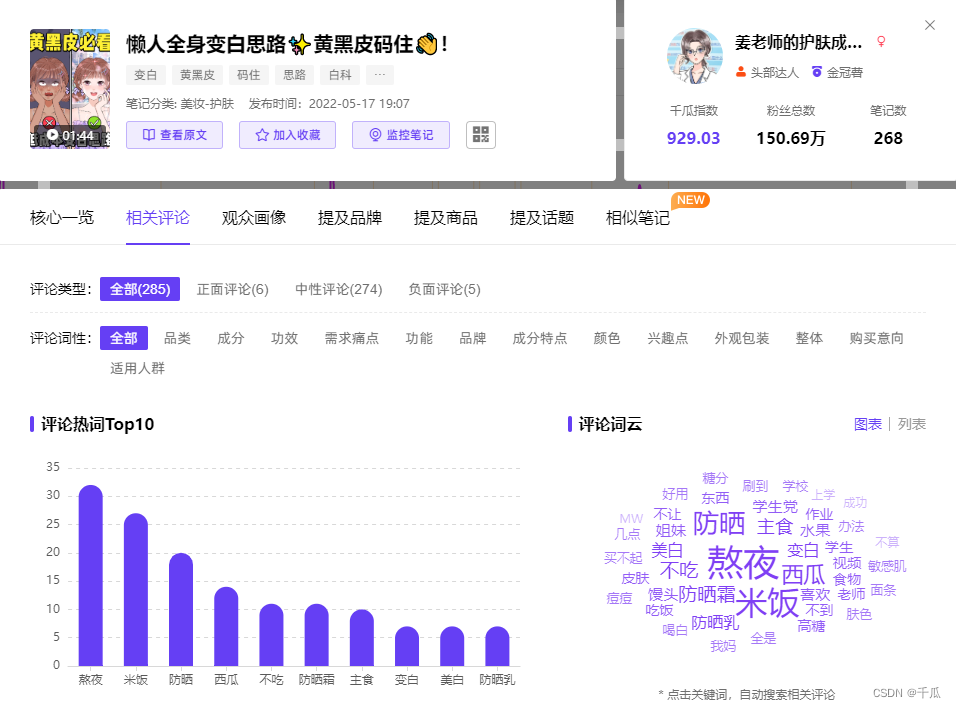Switch to the 提及商品 tab

(x=446, y=218)
